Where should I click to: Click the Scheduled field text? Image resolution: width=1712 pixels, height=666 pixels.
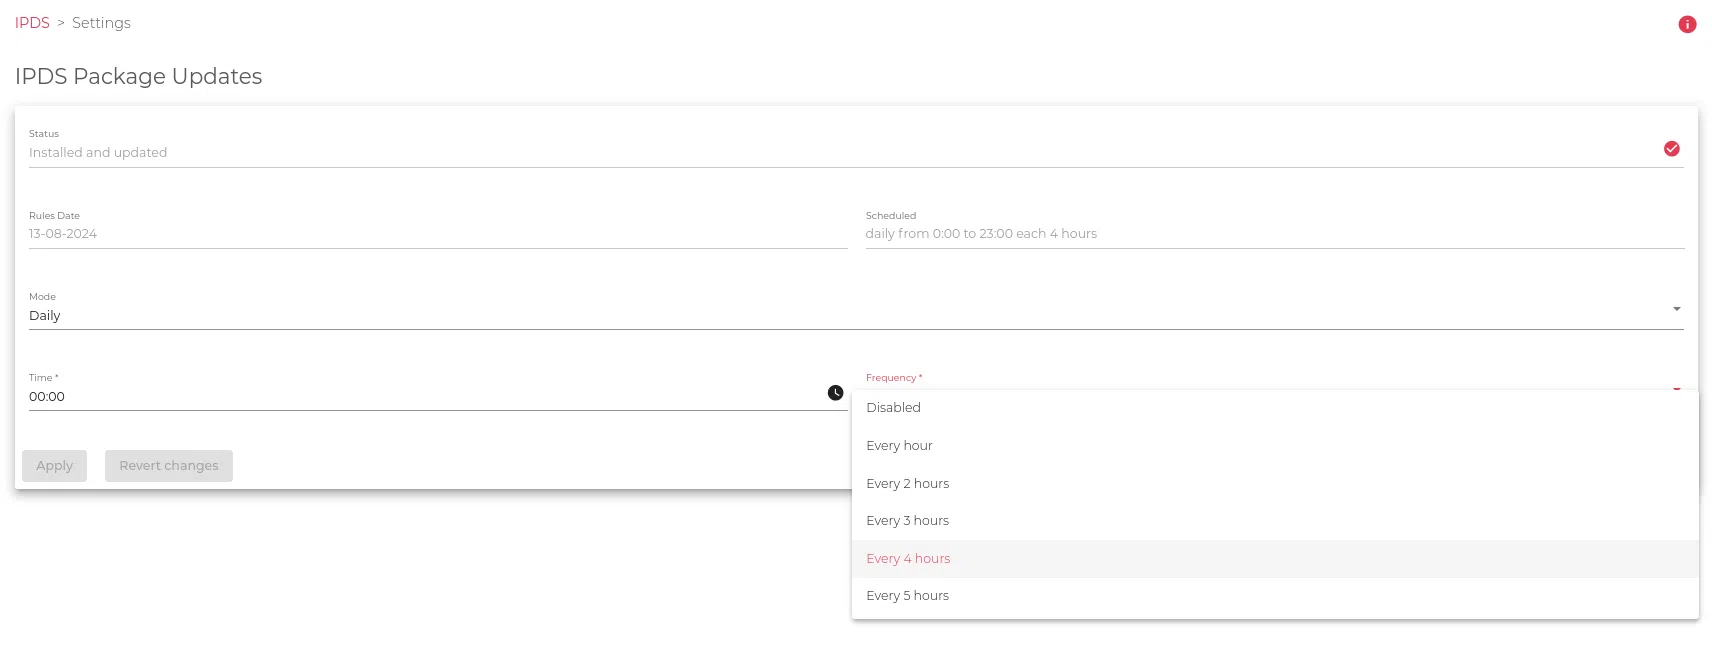(980, 234)
